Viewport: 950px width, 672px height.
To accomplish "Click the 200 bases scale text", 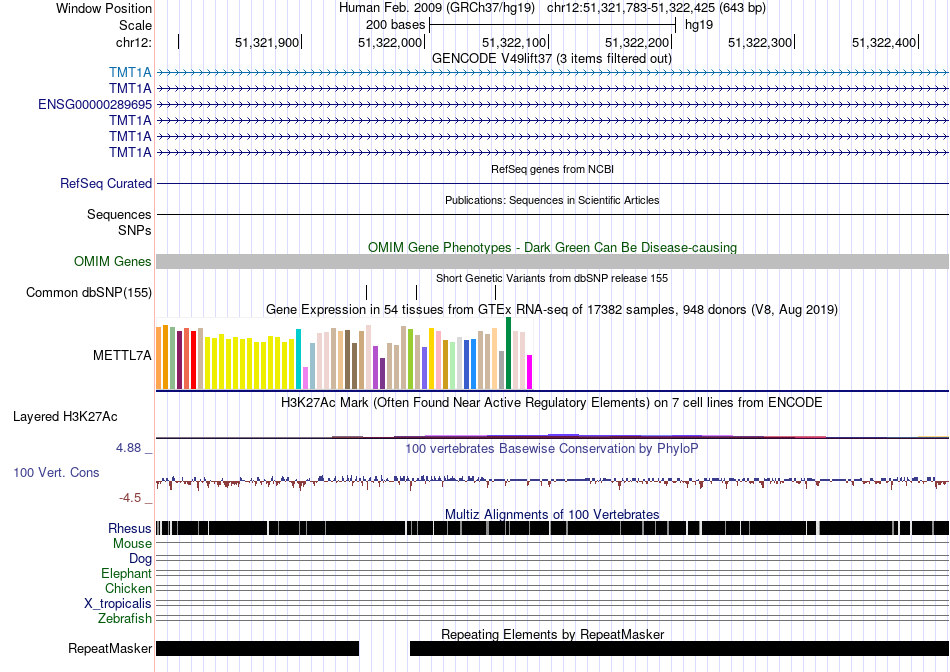I will coord(395,25).
